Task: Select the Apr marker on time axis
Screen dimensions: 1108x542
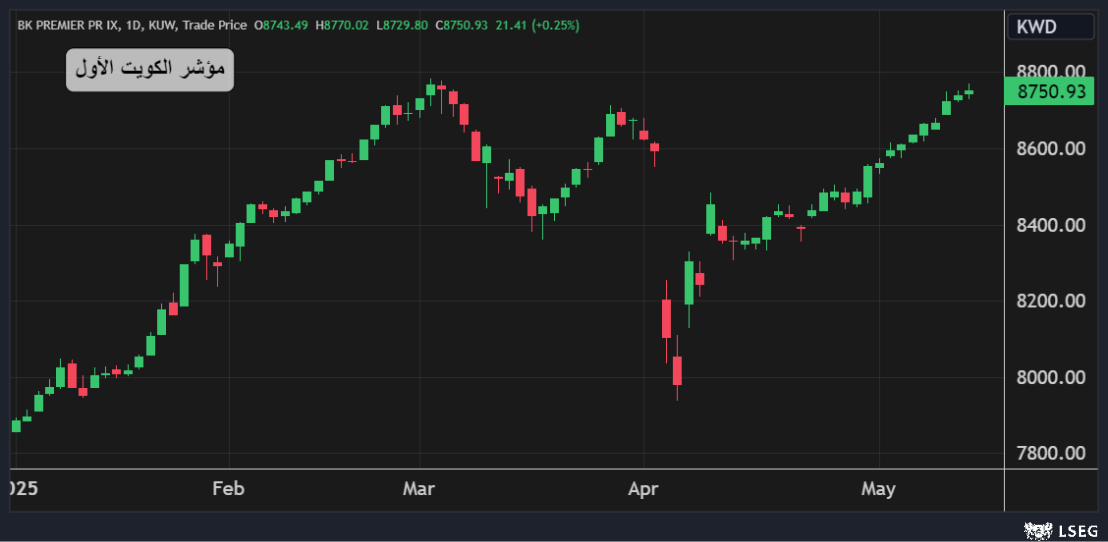Action: tap(644, 489)
